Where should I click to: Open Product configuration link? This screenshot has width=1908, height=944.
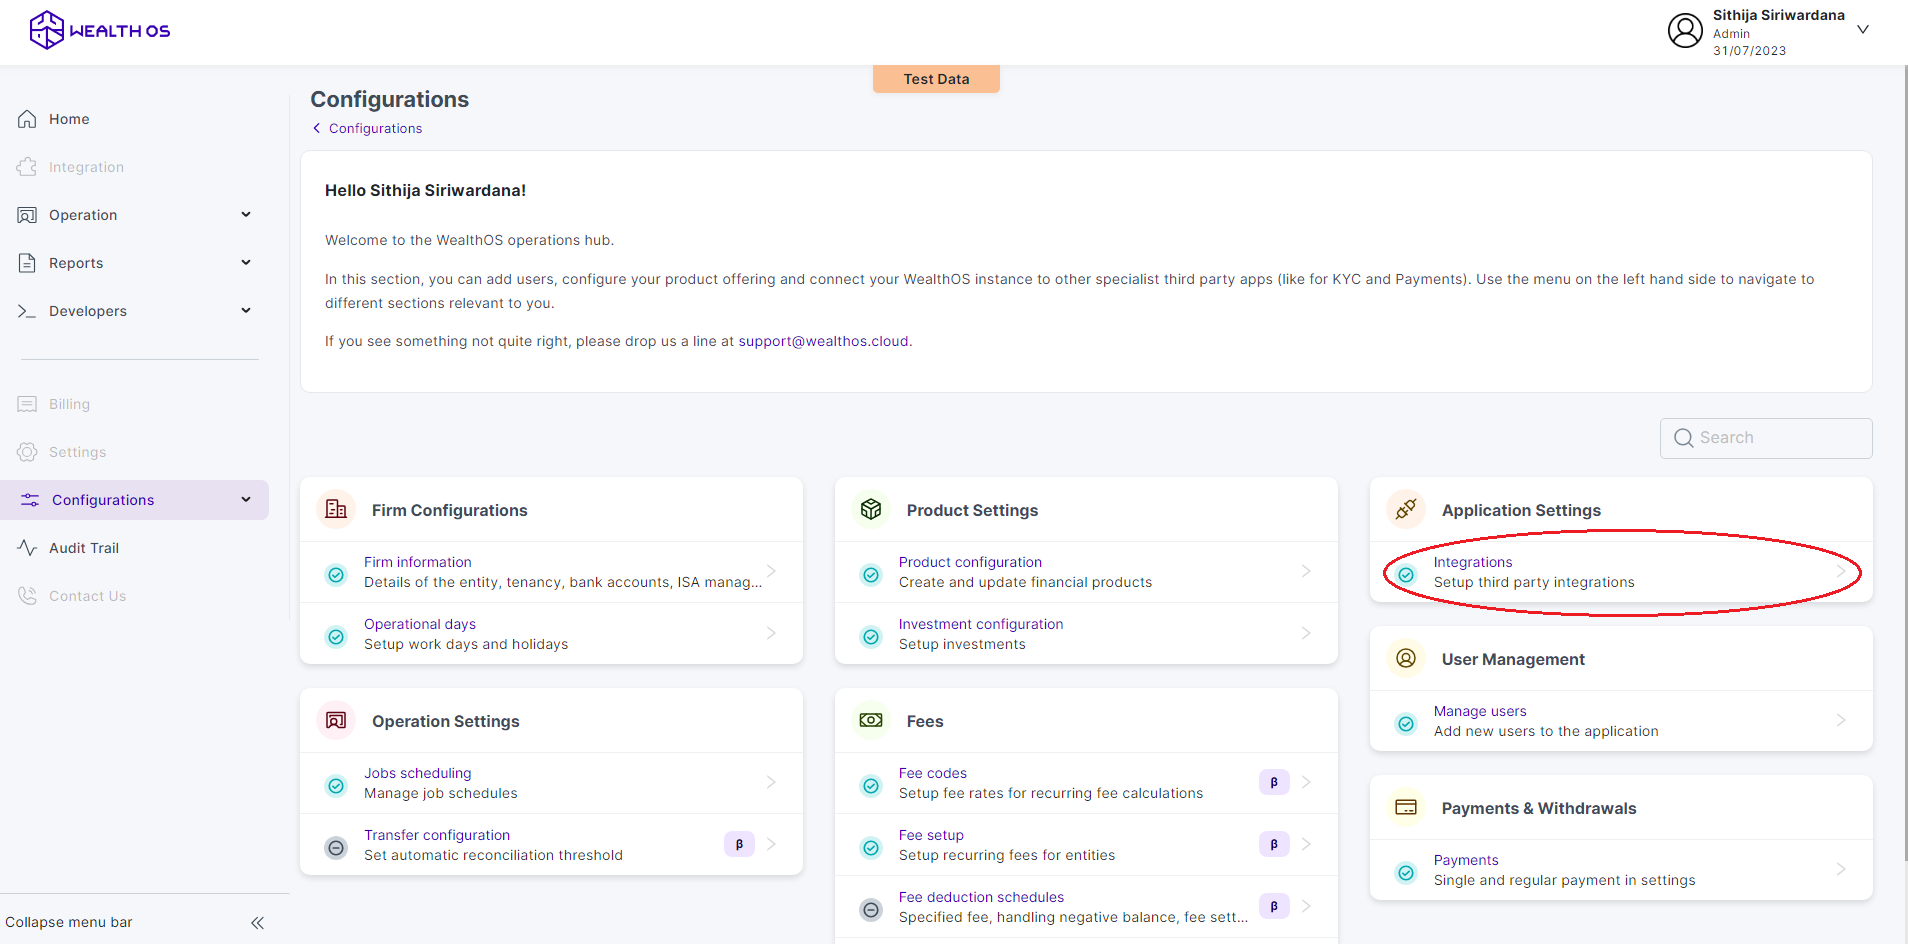[x=970, y=562]
